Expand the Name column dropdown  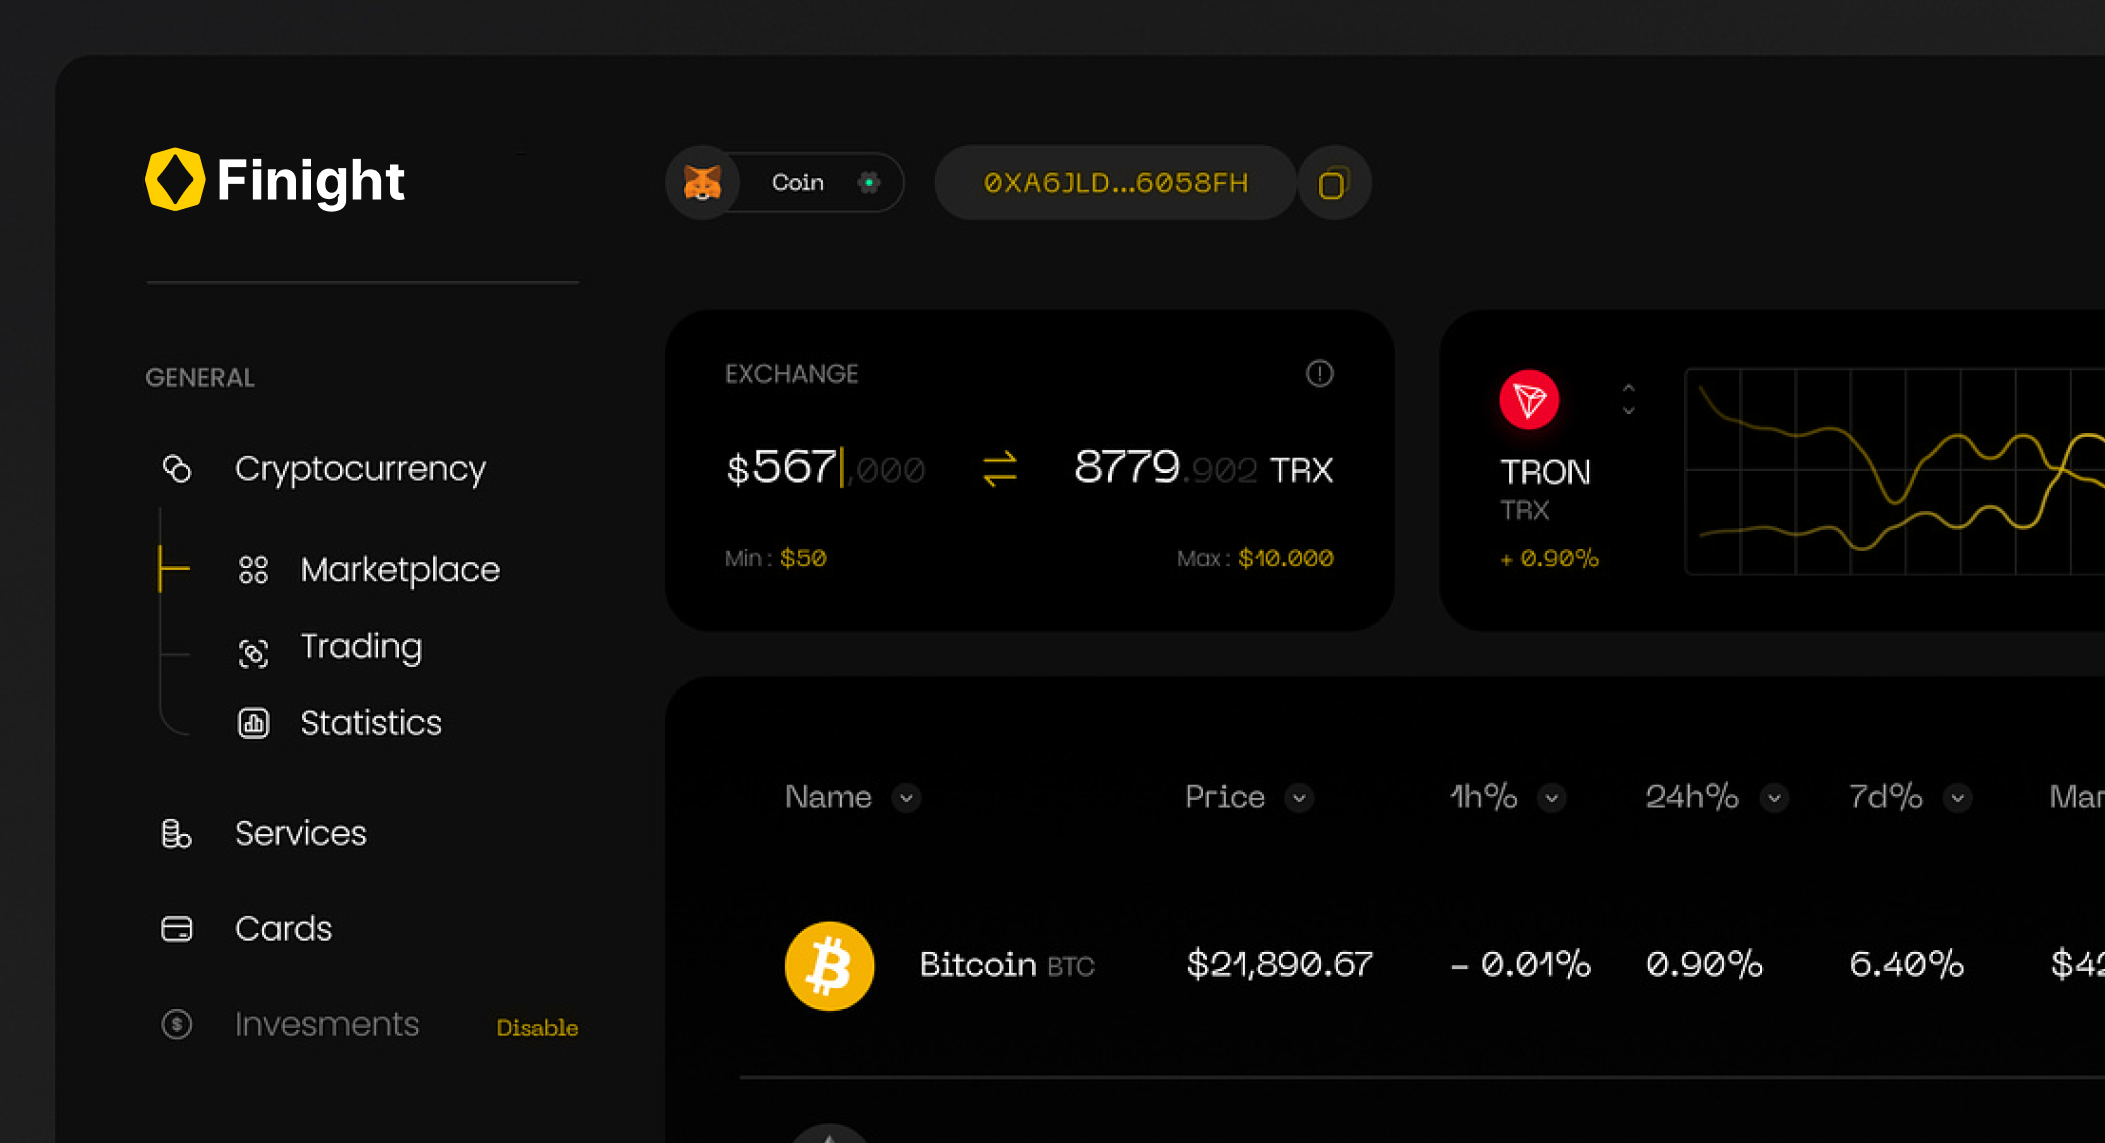point(906,795)
